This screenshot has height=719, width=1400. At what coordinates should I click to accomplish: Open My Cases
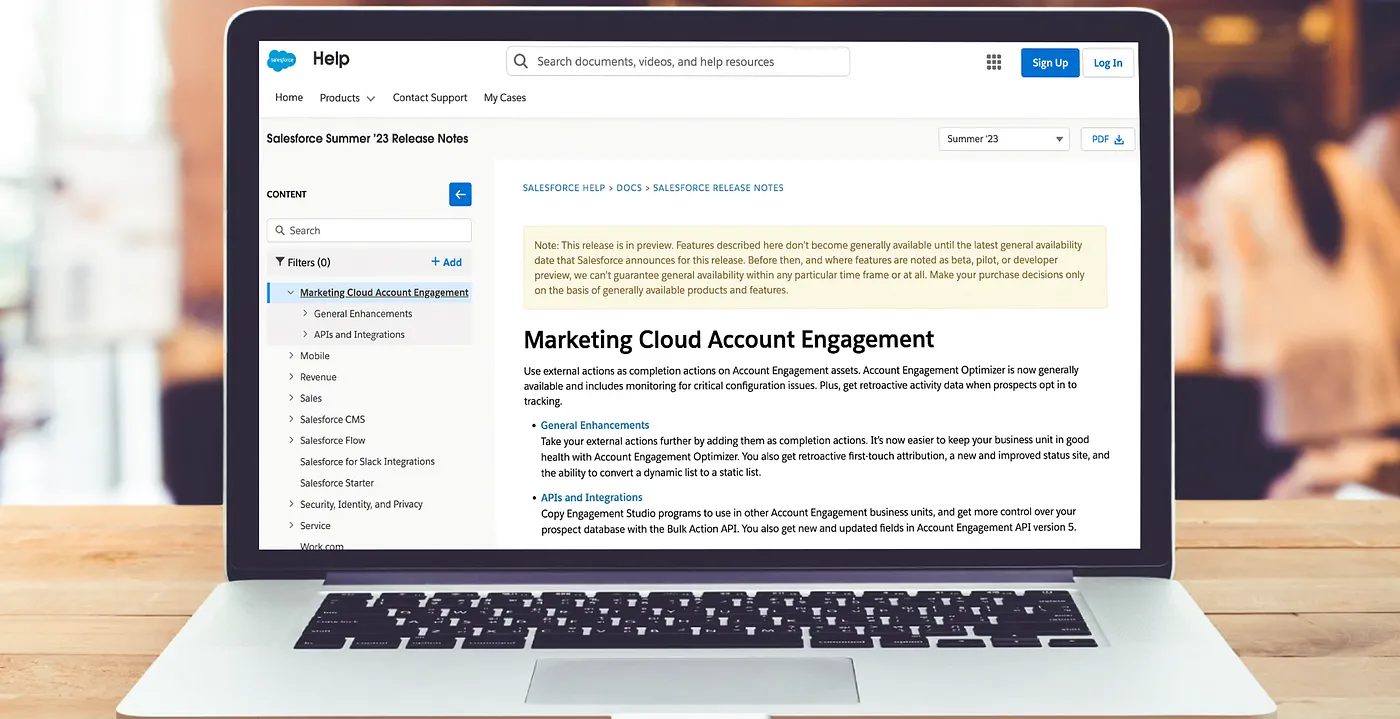click(x=505, y=98)
